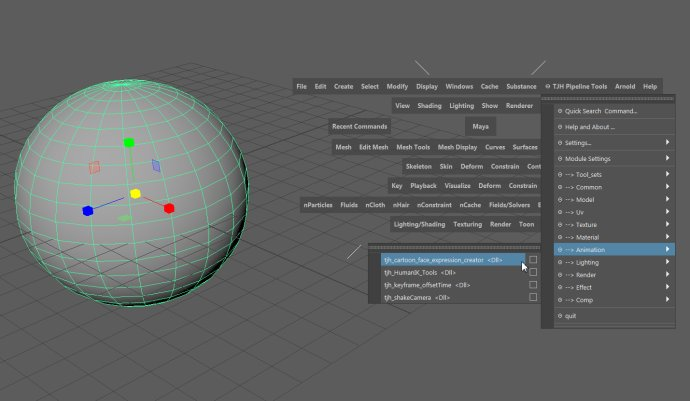690x401 pixels.
Task: Click the green Y-axis manipulator handle
Action: 128,142
